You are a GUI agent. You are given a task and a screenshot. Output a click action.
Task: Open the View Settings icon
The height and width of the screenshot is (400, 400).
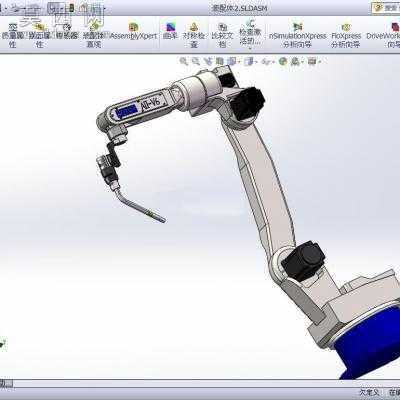pyautogui.click(x=311, y=61)
